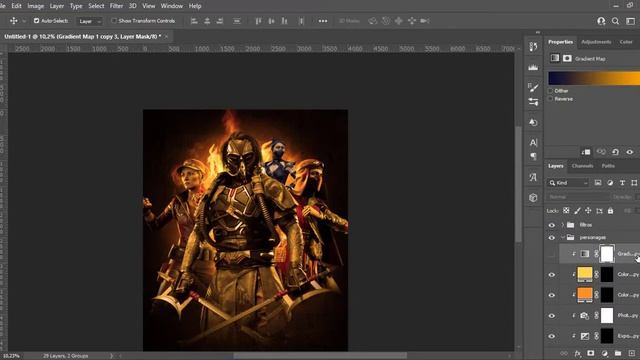Open the Glyphs panel icon

point(533,177)
